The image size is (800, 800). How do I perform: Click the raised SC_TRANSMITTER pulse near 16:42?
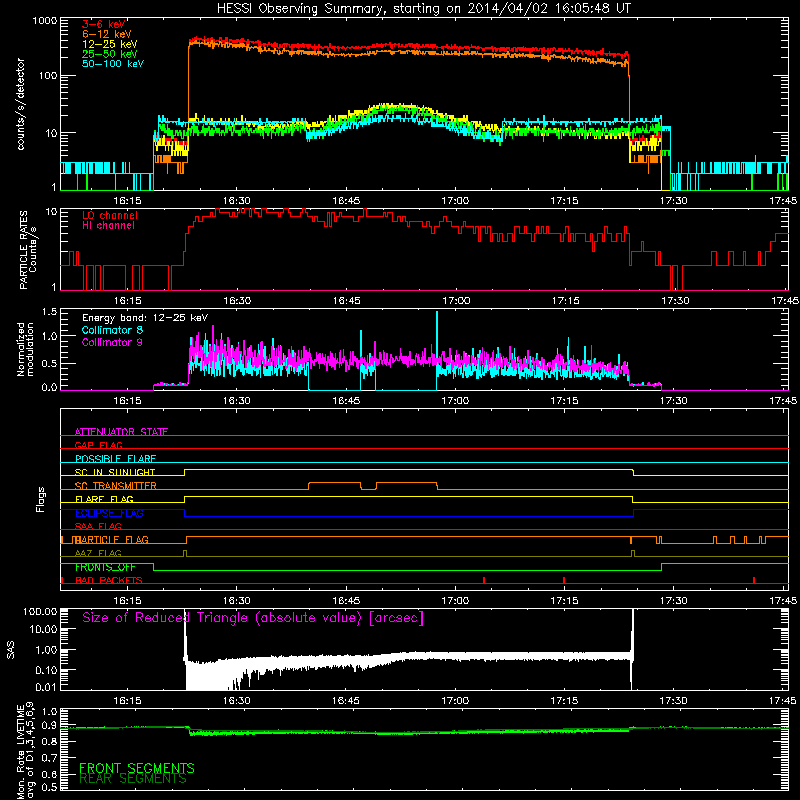click(335, 483)
